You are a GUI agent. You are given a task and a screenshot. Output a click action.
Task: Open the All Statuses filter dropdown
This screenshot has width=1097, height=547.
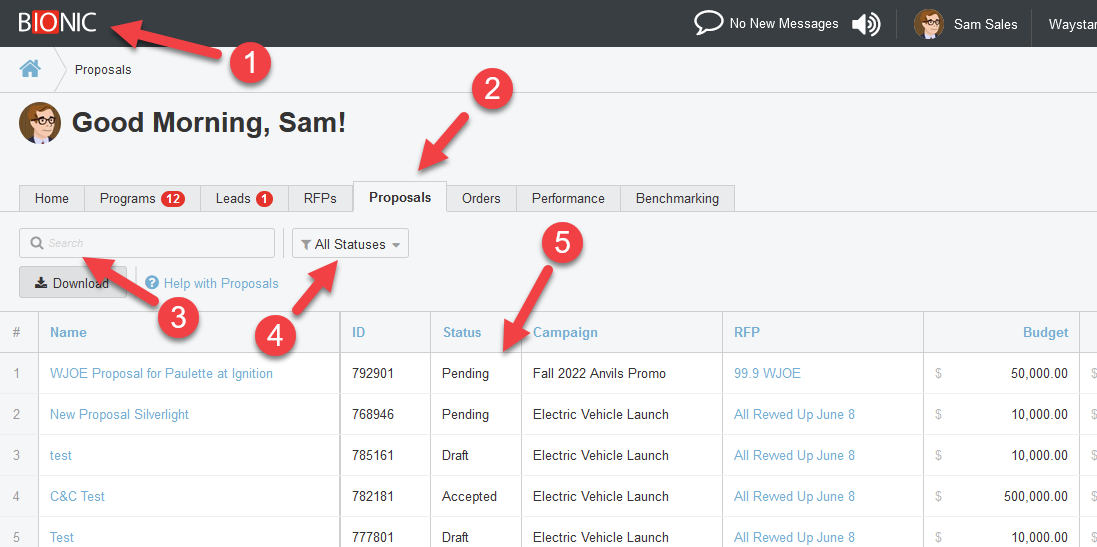pos(350,244)
